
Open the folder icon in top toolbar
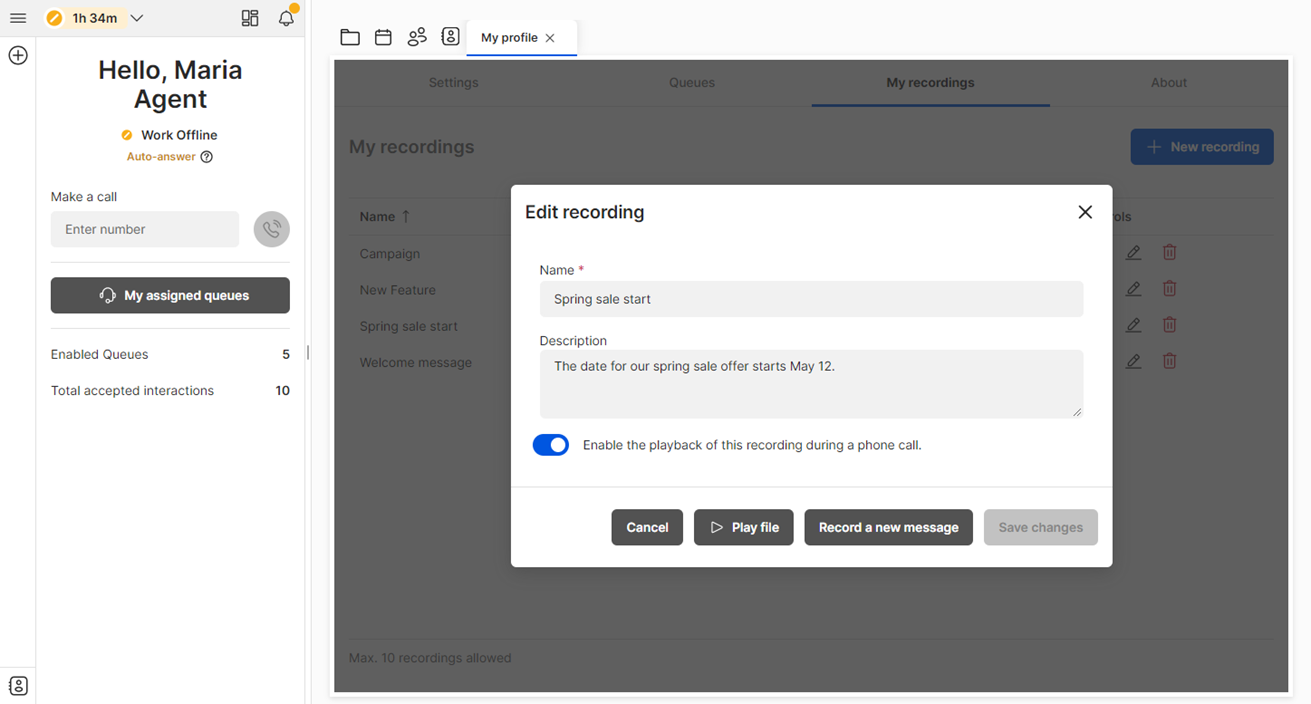[350, 37]
